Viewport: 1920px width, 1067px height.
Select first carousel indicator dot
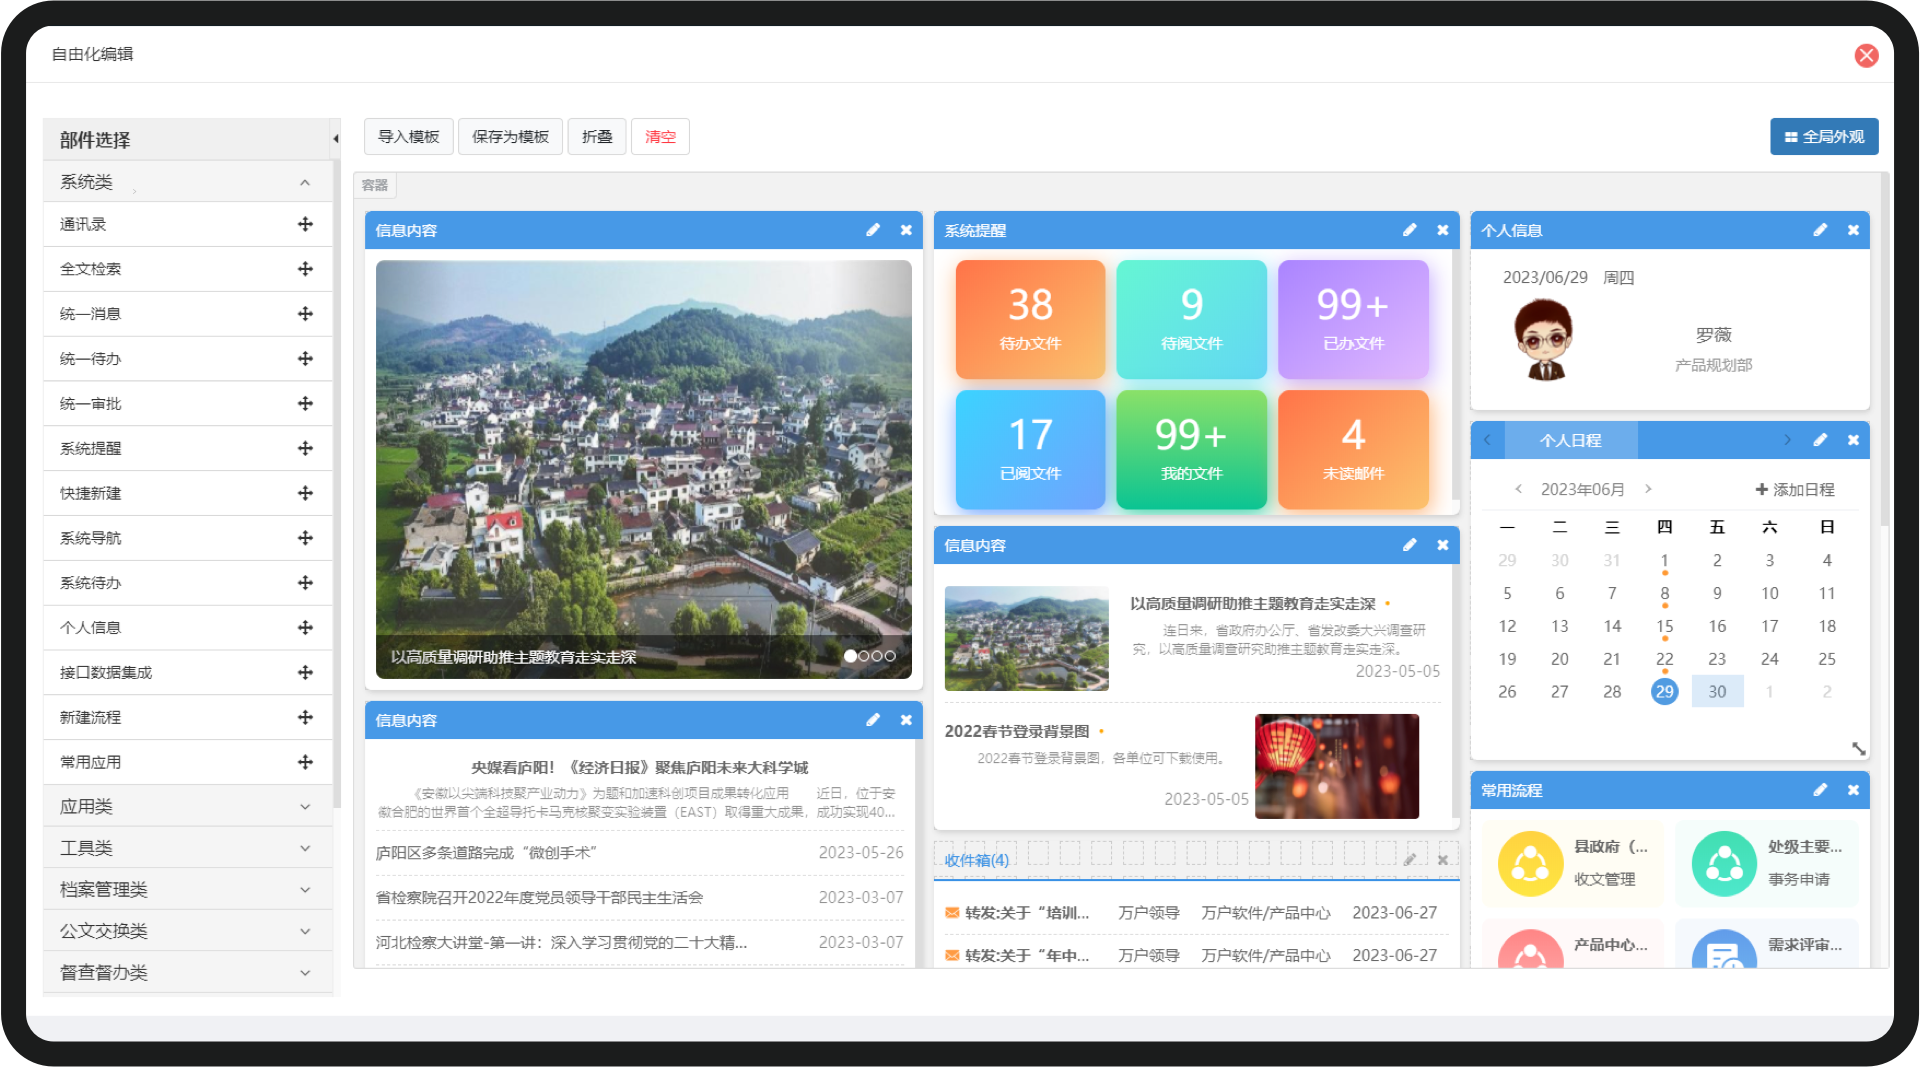pos(850,656)
